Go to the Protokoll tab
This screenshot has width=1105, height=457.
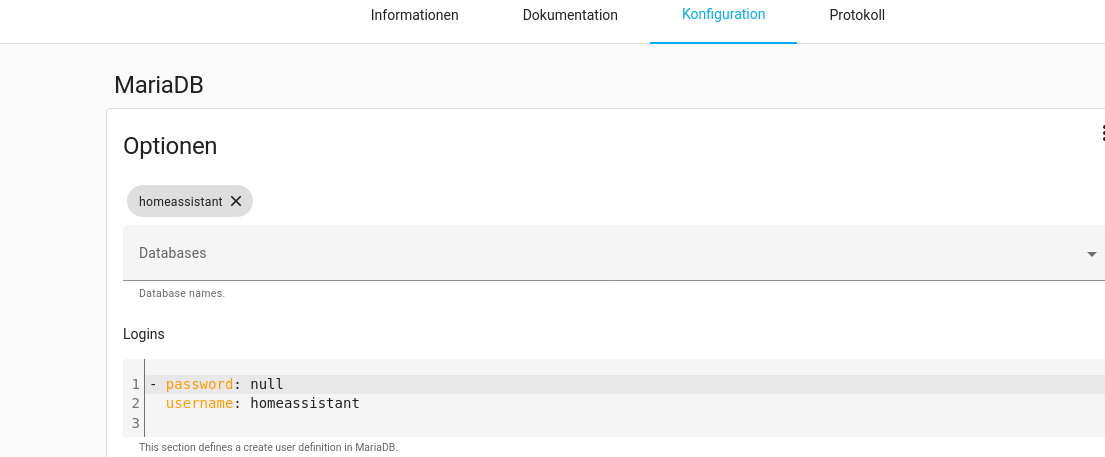point(857,16)
